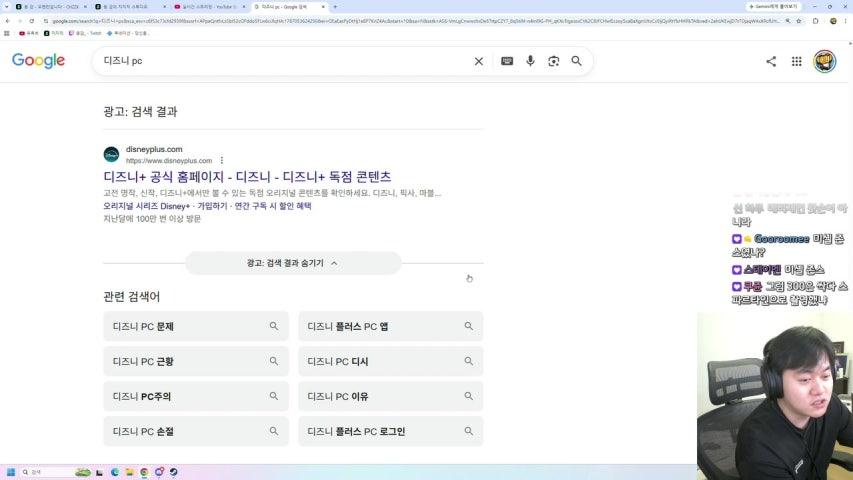Search related term 디즈니 PC 문제

[196, 326]
